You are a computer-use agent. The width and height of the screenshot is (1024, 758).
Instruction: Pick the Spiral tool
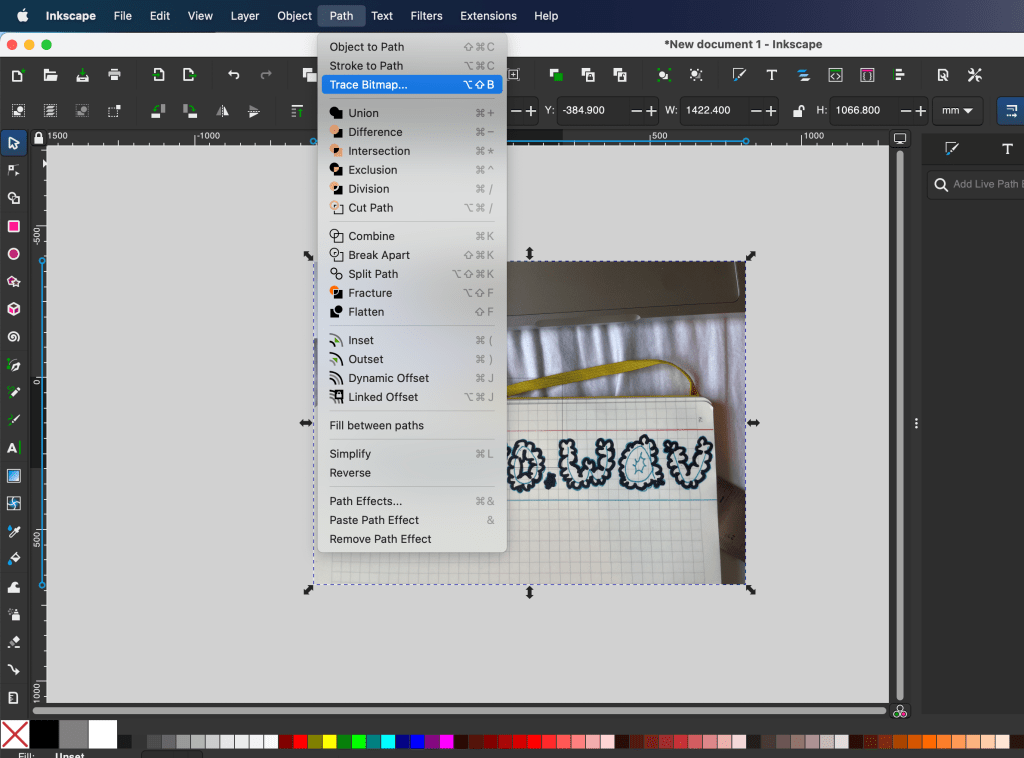click(x=14, y=337)
